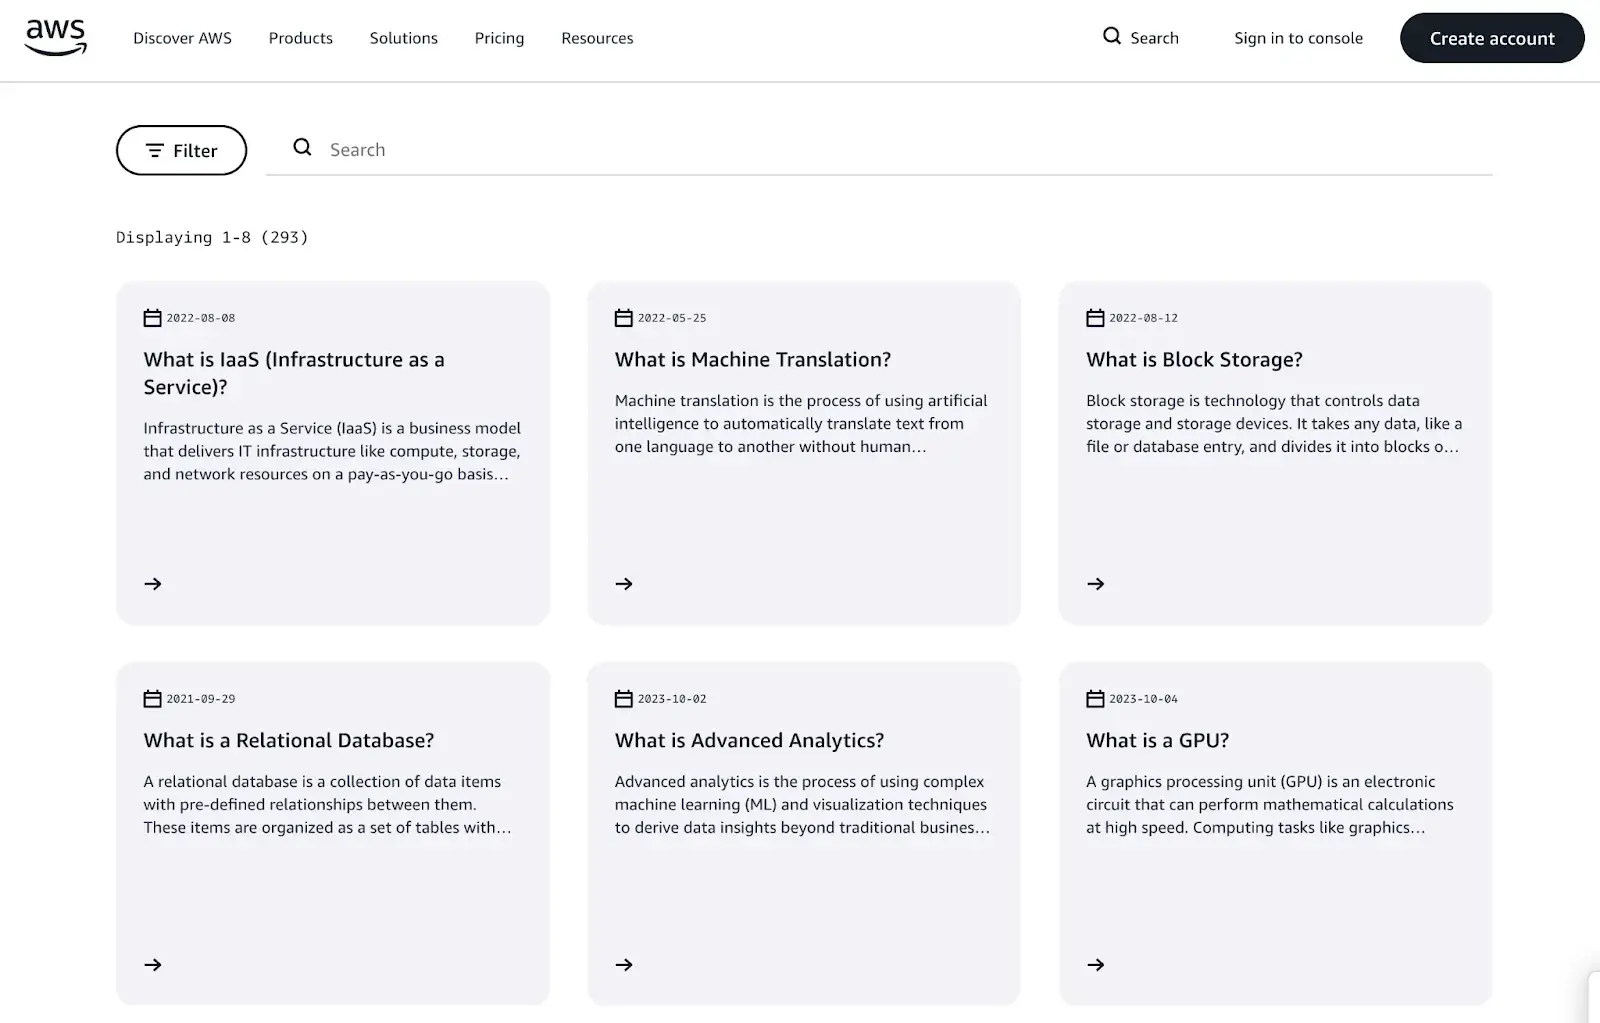Click the AWS logo
The height and width of the screenshot is (1023, 1600).
coord(56,37)
